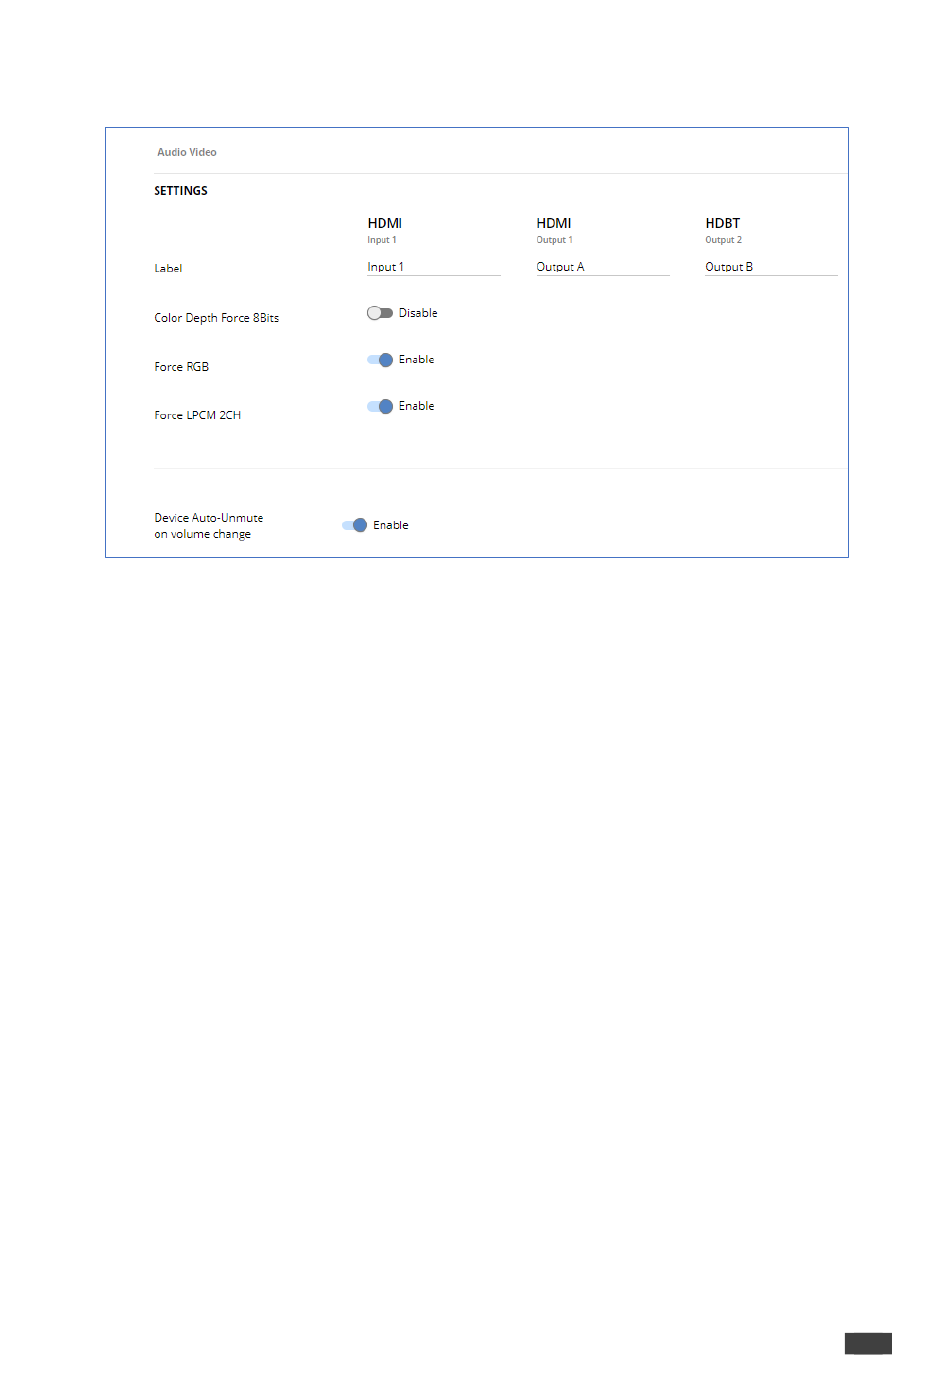Click the 'Label' row heading
950x1378 pixels.
[x=168, y=268]
